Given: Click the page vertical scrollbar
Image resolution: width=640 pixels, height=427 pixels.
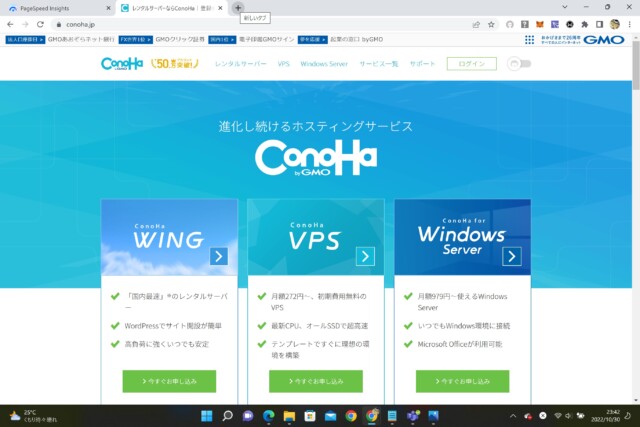Looking at the screenshot, I should [636, 65].
